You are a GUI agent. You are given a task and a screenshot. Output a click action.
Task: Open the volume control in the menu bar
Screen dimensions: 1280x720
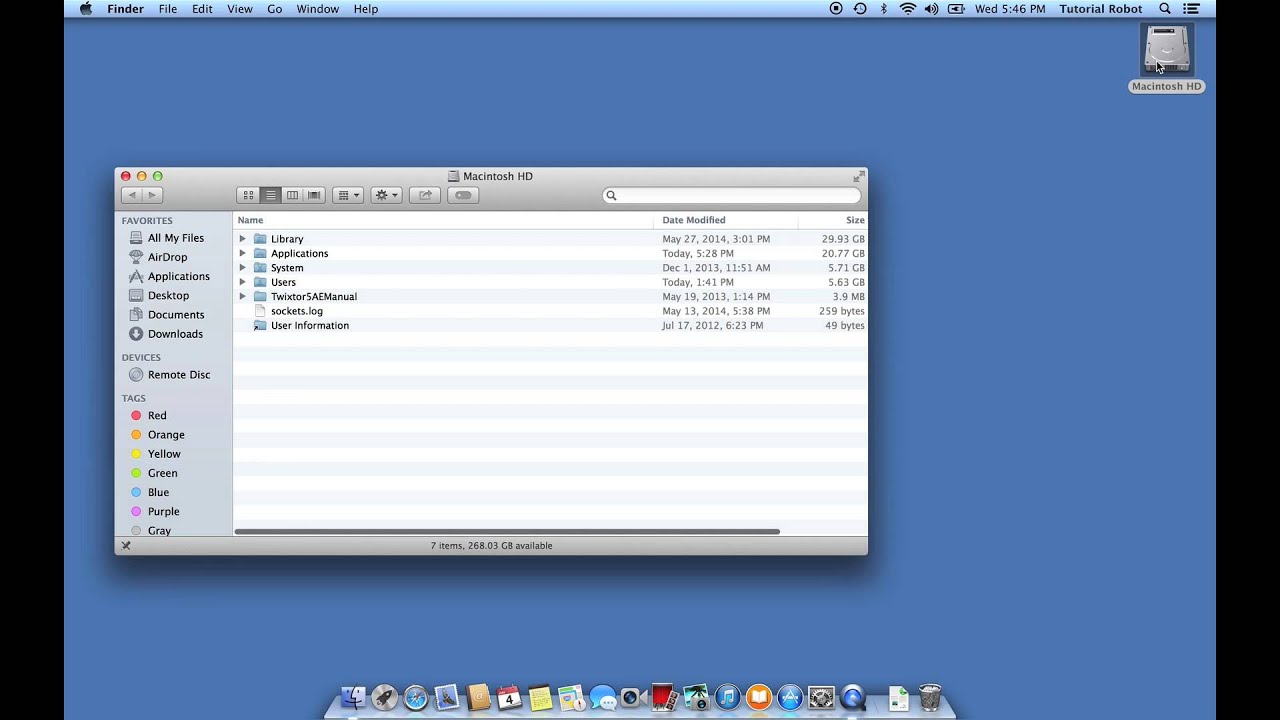(x=932, y=9)
